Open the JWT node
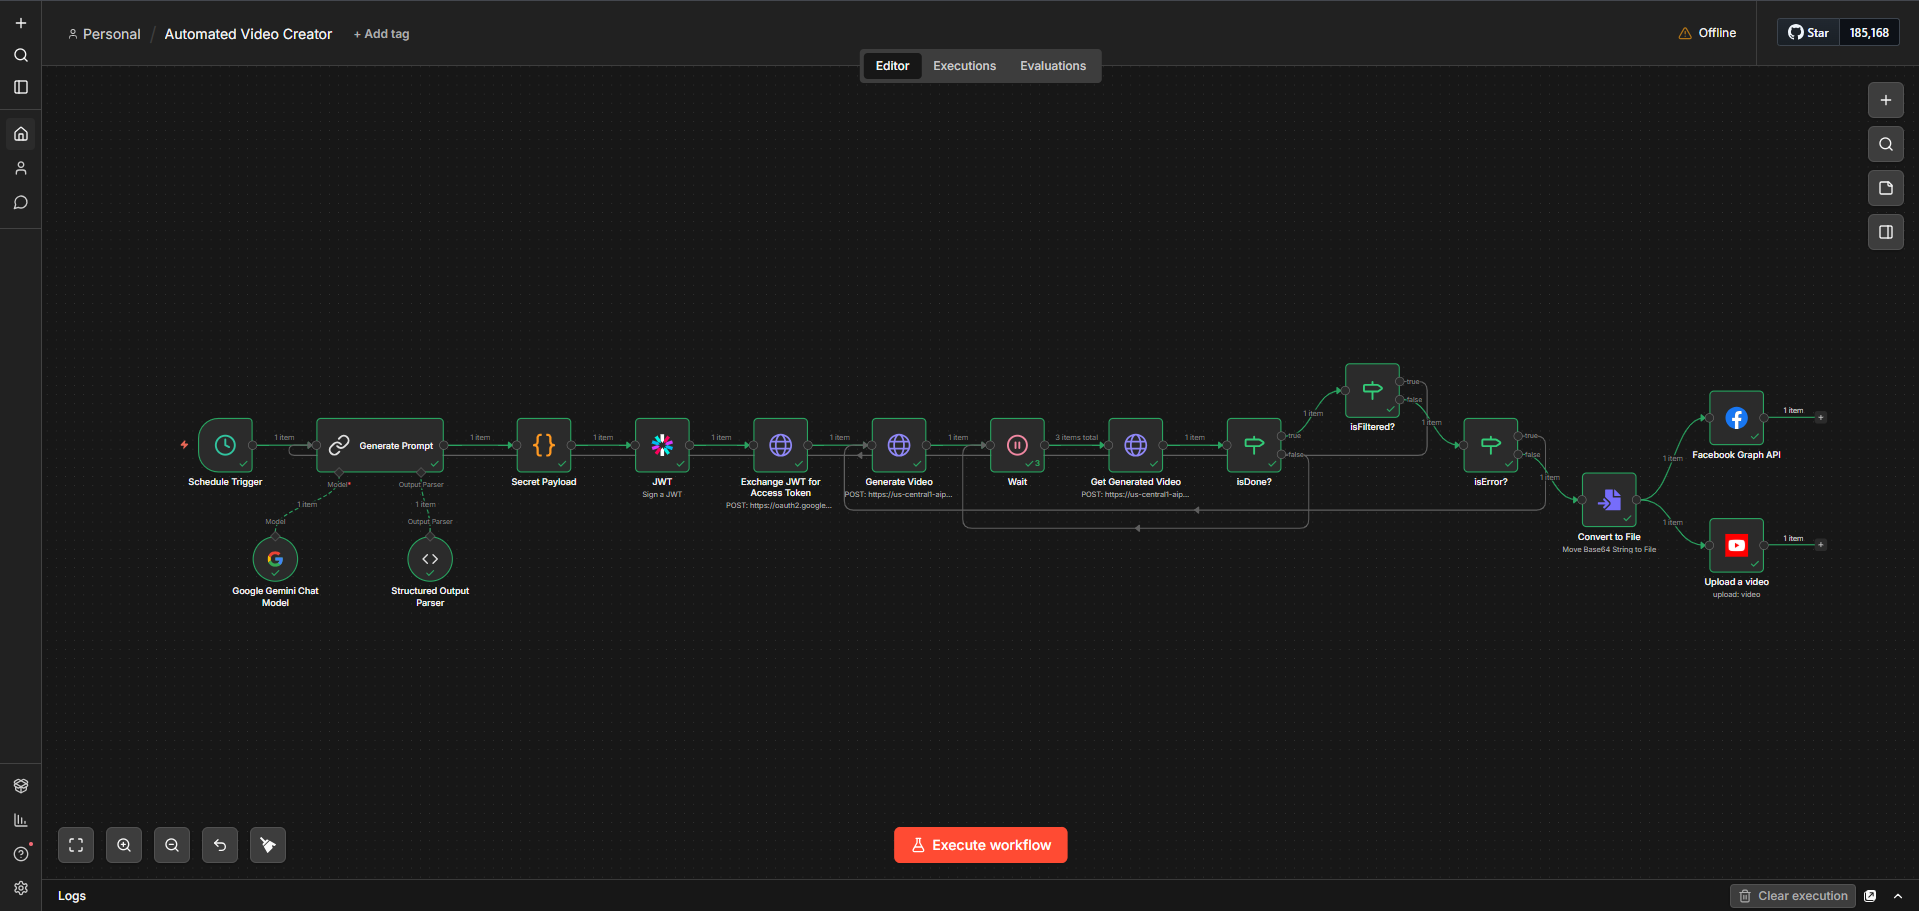The image size is (1919, 911). click(662, 445)
